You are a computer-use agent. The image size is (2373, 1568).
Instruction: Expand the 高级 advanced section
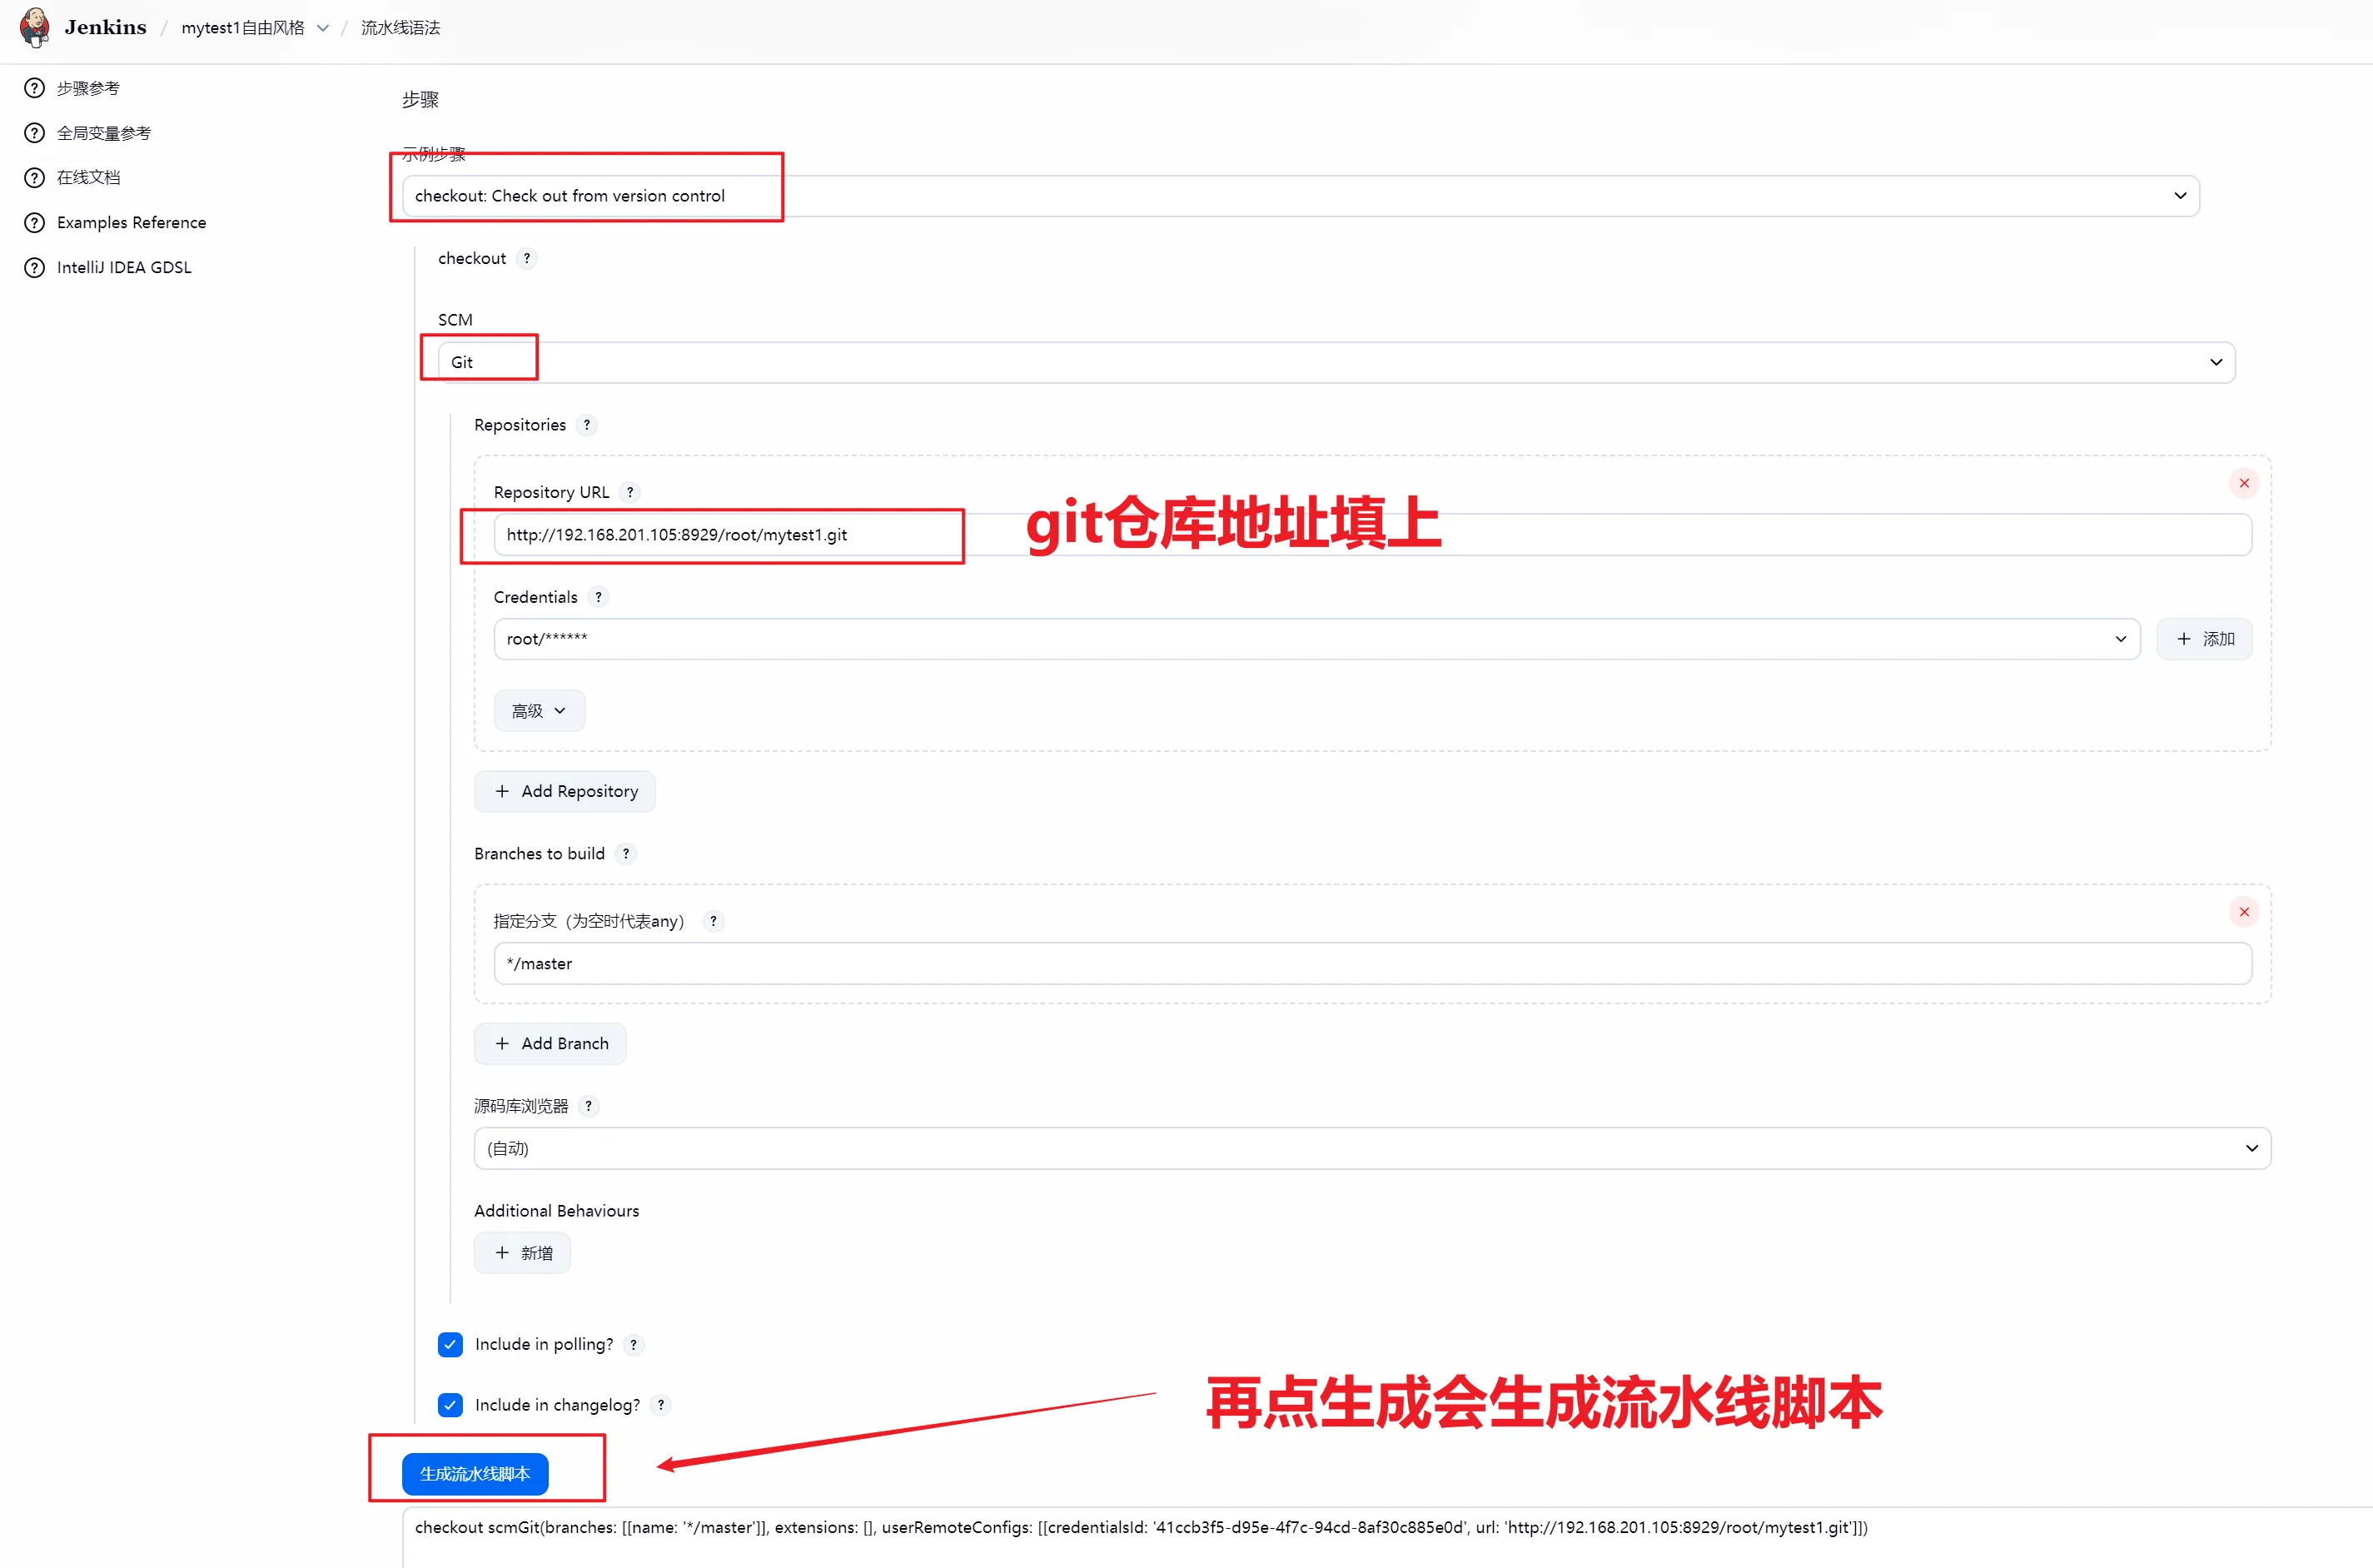point(539,711)
